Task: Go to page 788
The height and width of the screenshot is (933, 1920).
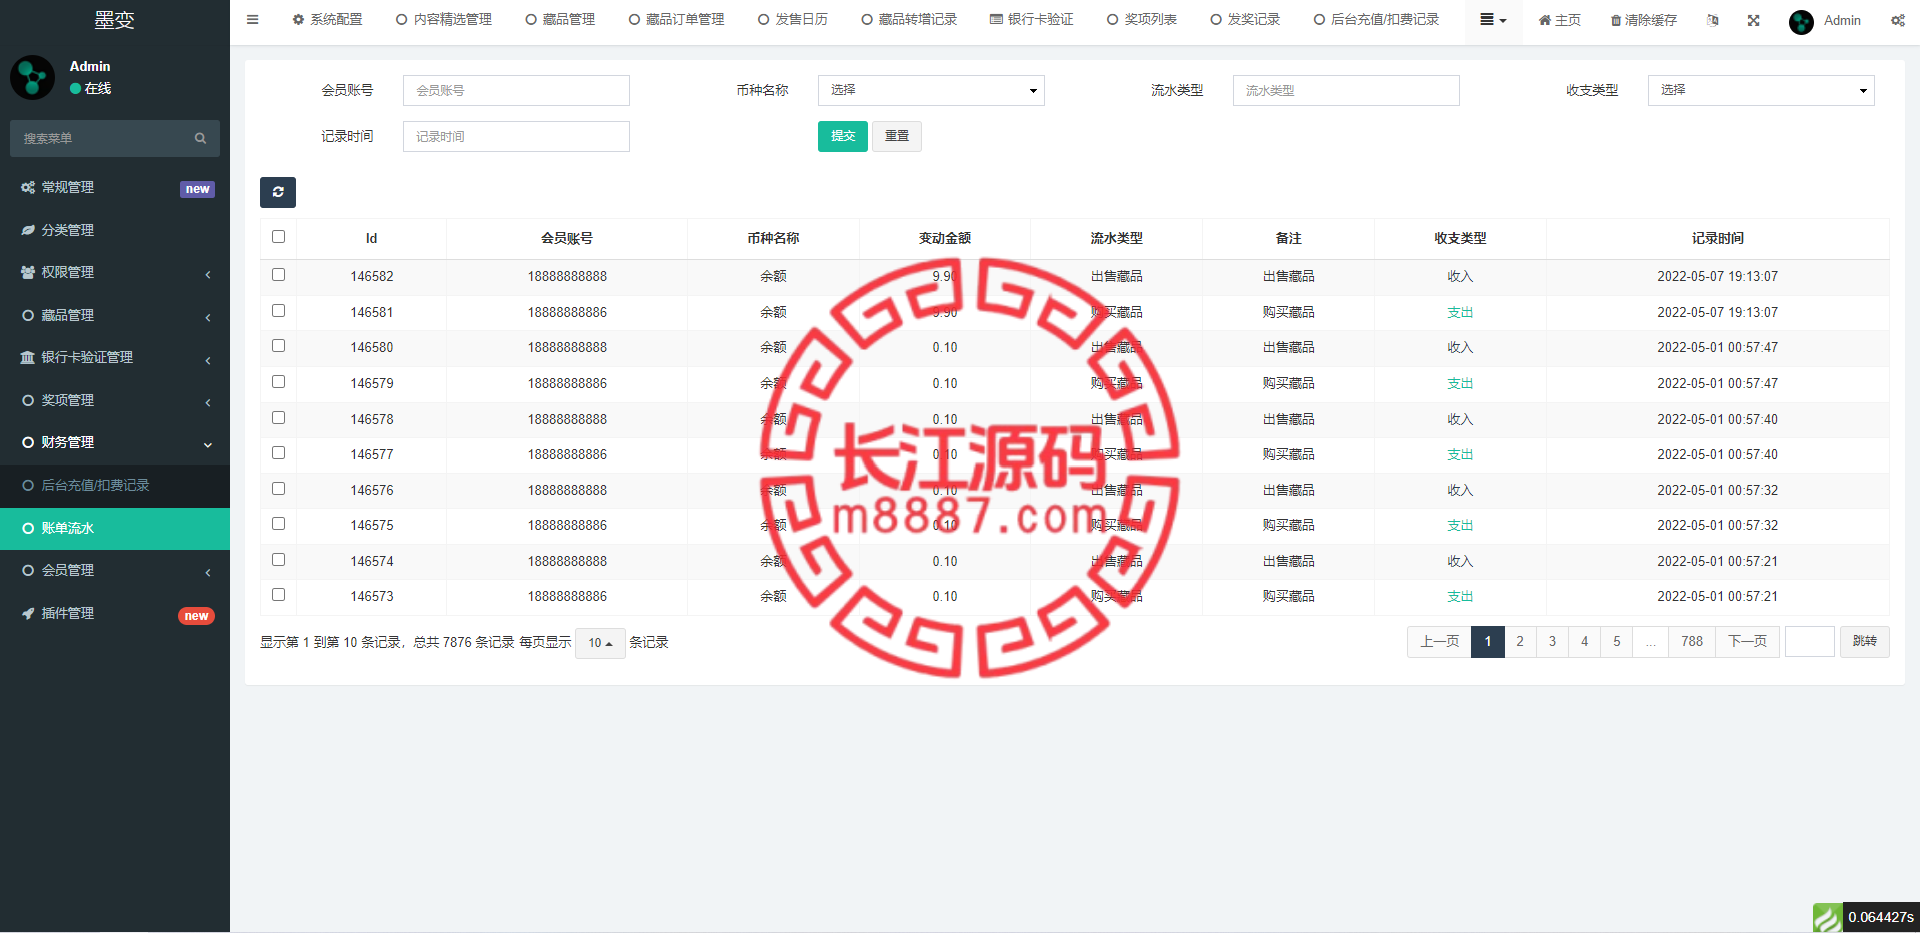Action: pos(1692,642)
